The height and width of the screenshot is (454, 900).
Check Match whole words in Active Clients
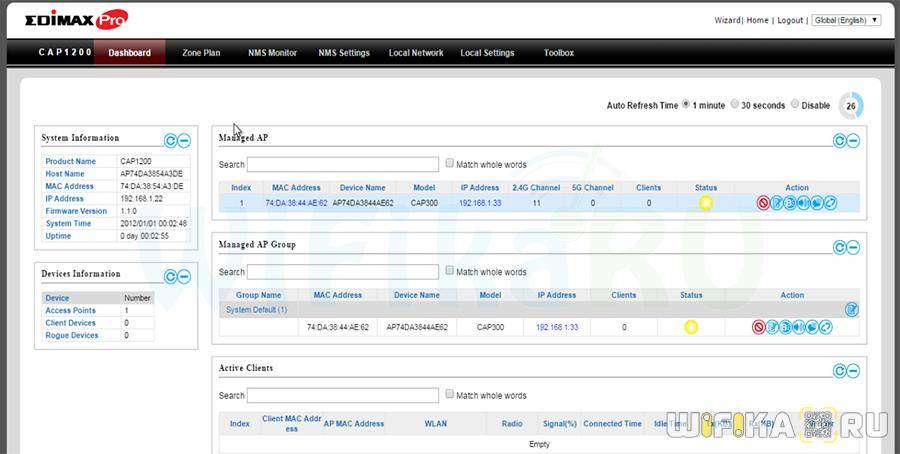click(450, 394)
